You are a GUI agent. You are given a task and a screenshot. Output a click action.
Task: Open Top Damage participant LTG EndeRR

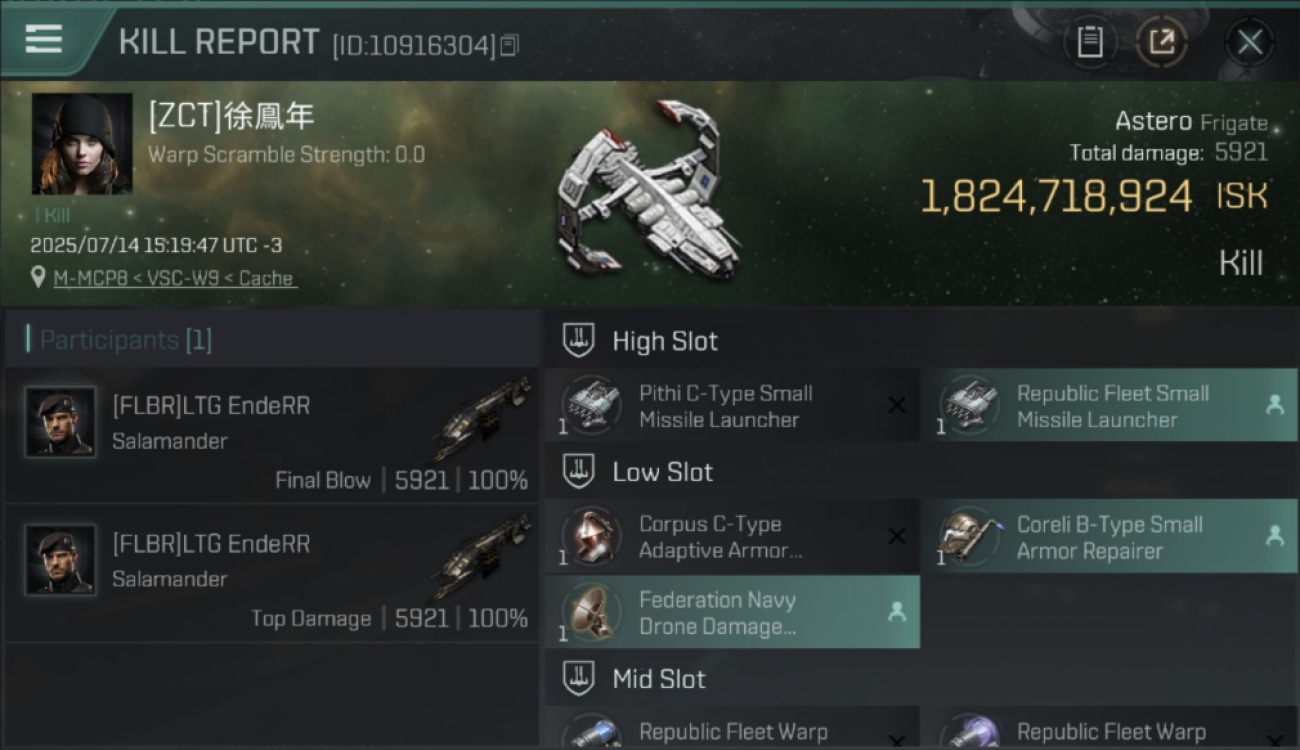click(272, 574)
